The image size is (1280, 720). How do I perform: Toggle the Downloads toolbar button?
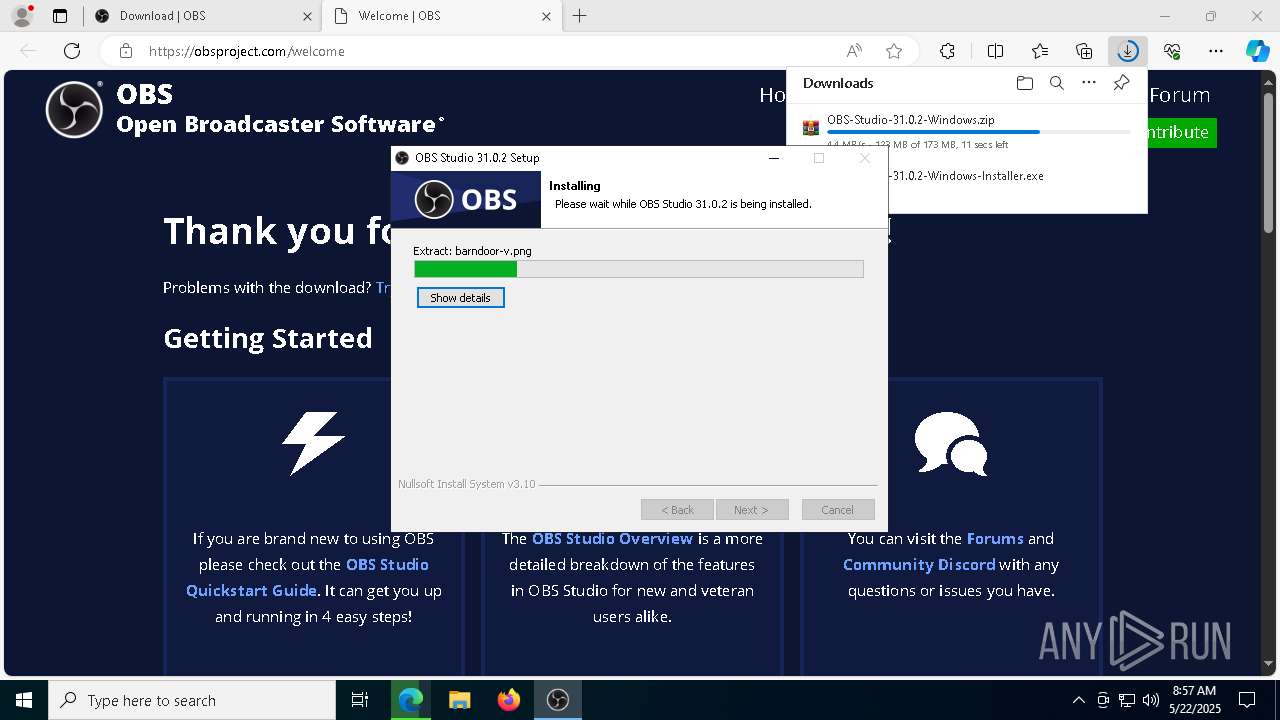pyautogui.click(x=1128, y=51)
